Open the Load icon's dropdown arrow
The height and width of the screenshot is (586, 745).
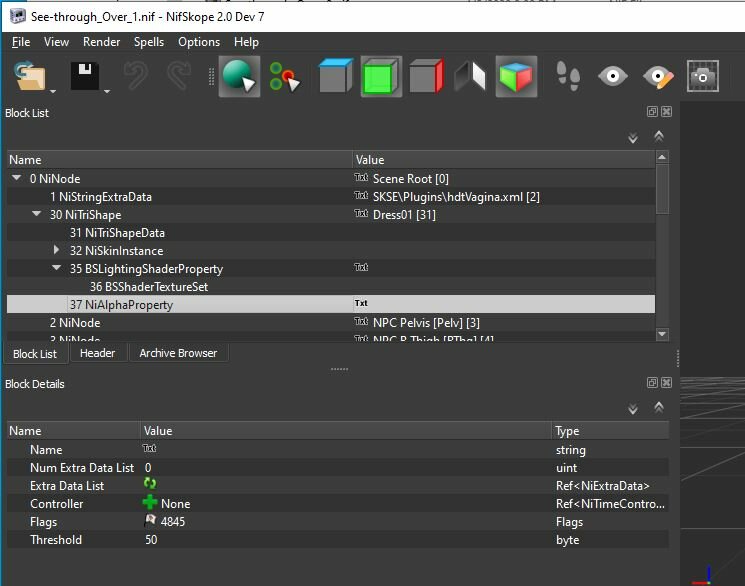tap(53, 91)
